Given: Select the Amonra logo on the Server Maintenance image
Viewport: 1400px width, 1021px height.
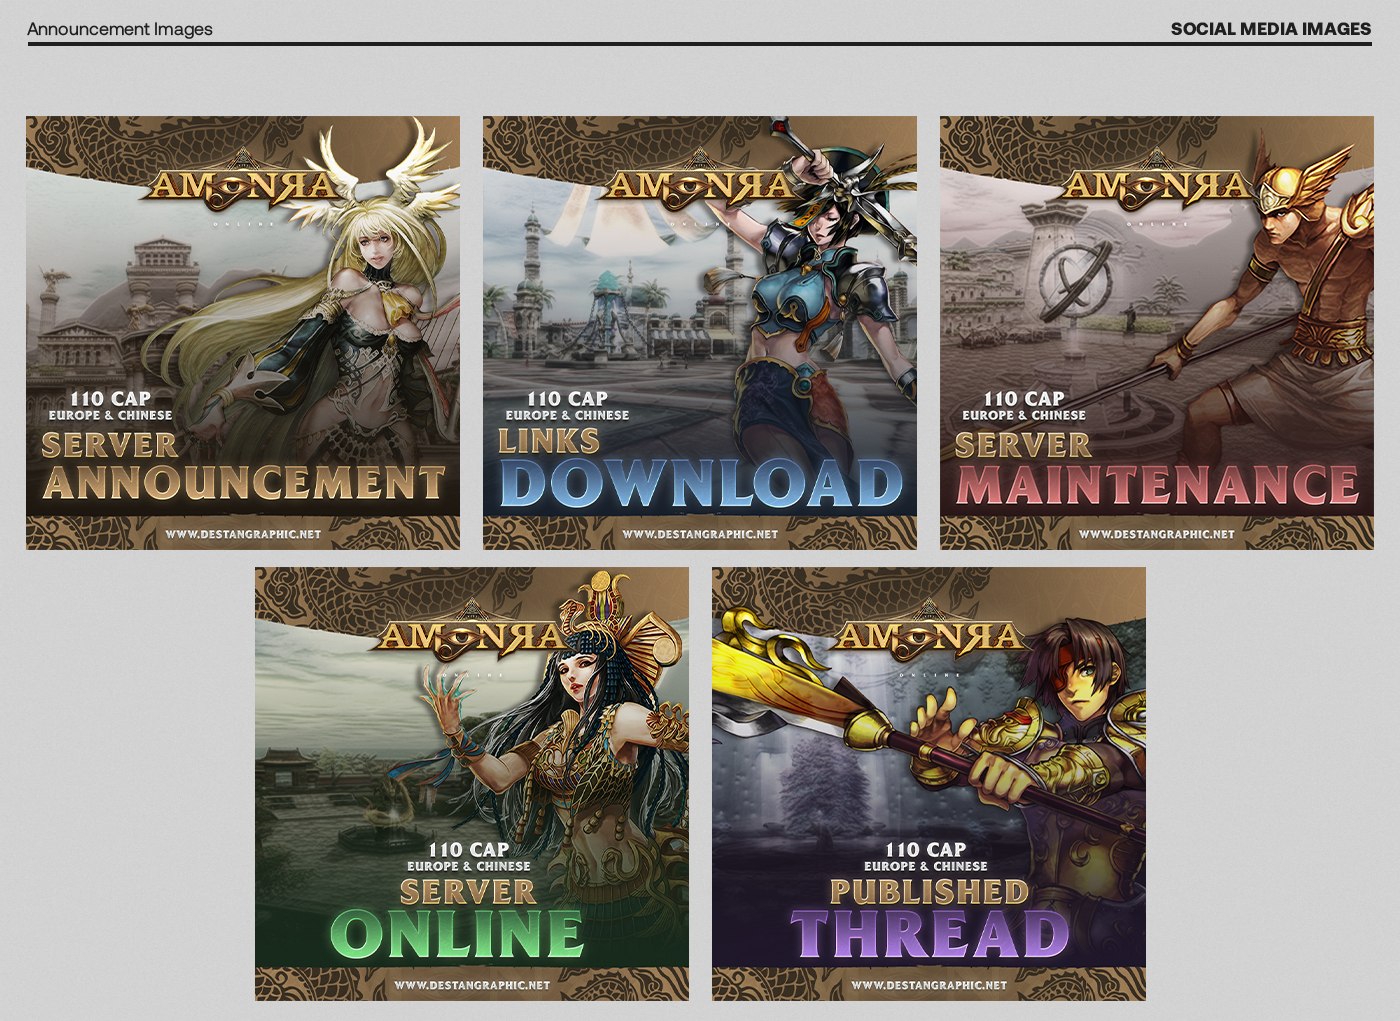Looking at the screenshot, I should click(1156, 184).
